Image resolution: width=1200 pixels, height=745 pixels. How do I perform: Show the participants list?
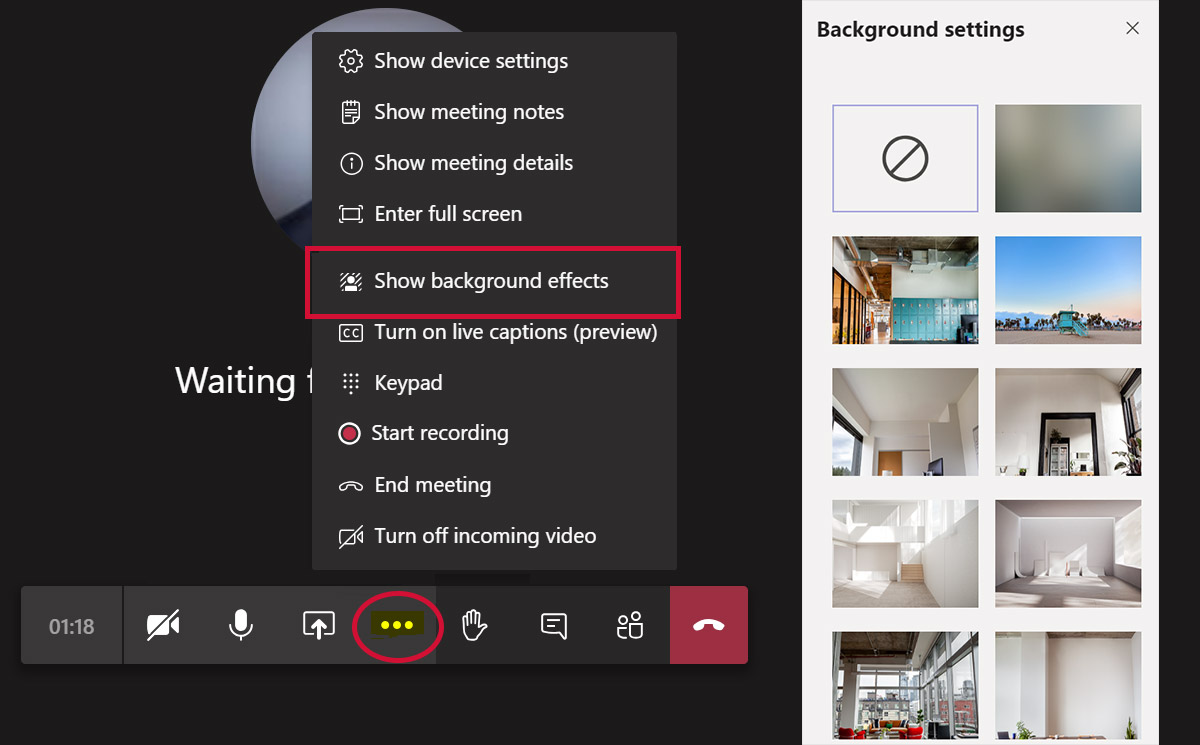click(x=629, y=625)
